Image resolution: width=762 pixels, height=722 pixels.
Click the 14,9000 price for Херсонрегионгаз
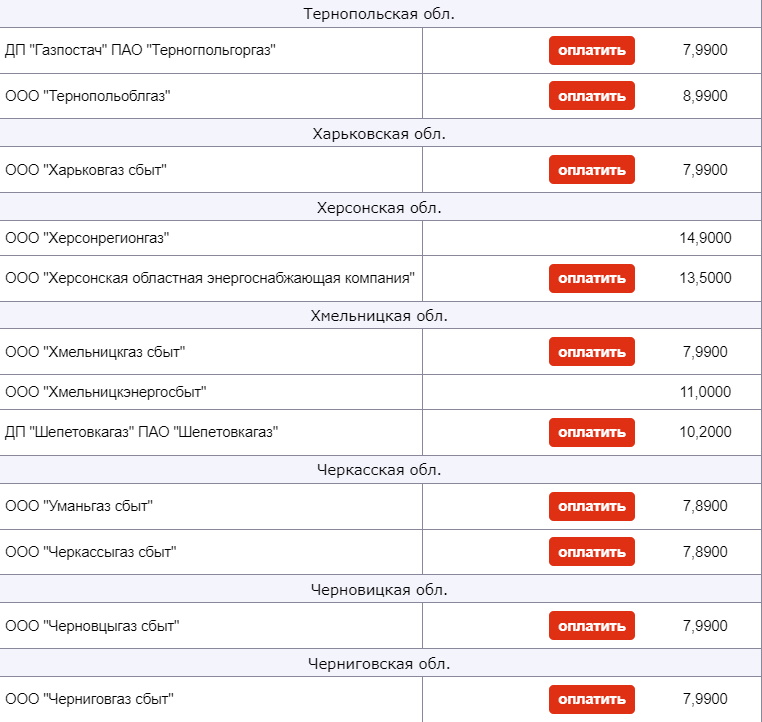click(705, 238)
